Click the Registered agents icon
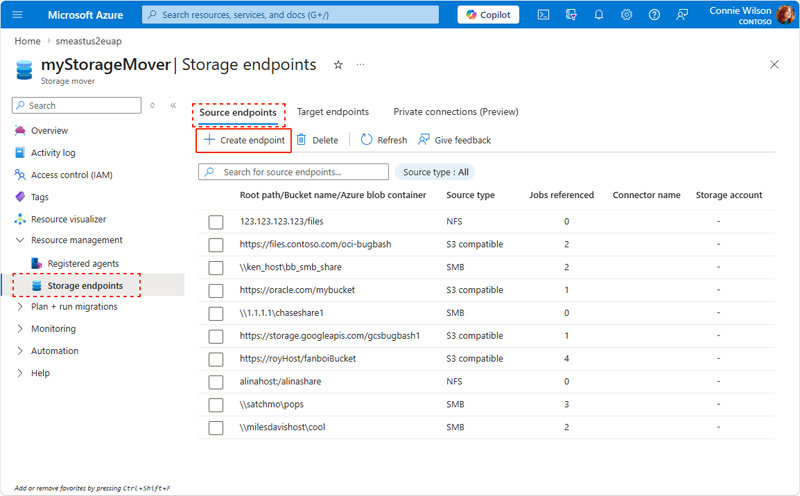The image size is (800, 496). coord(37,263)
